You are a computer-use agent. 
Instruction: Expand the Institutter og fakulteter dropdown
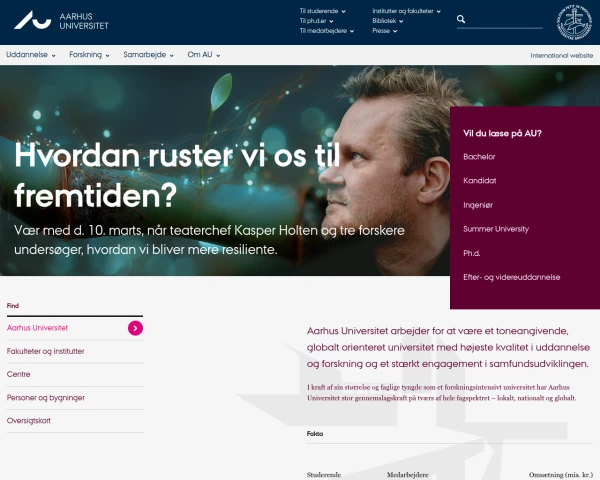pos(406,11)
